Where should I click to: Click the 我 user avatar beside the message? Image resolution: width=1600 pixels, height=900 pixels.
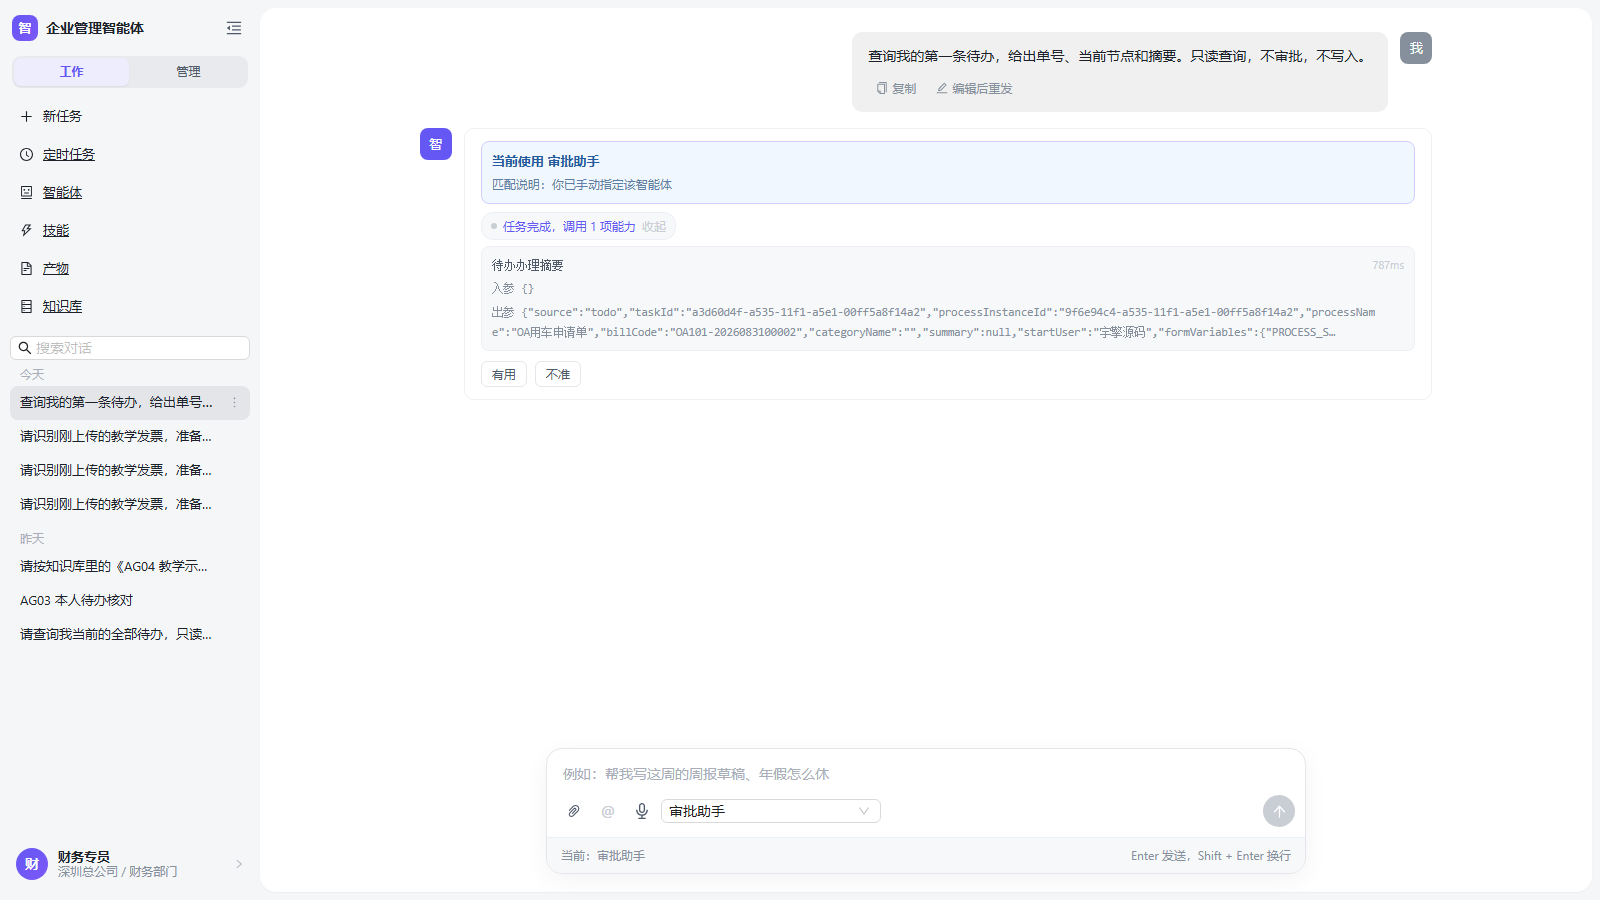click(x=1416, y=48)
